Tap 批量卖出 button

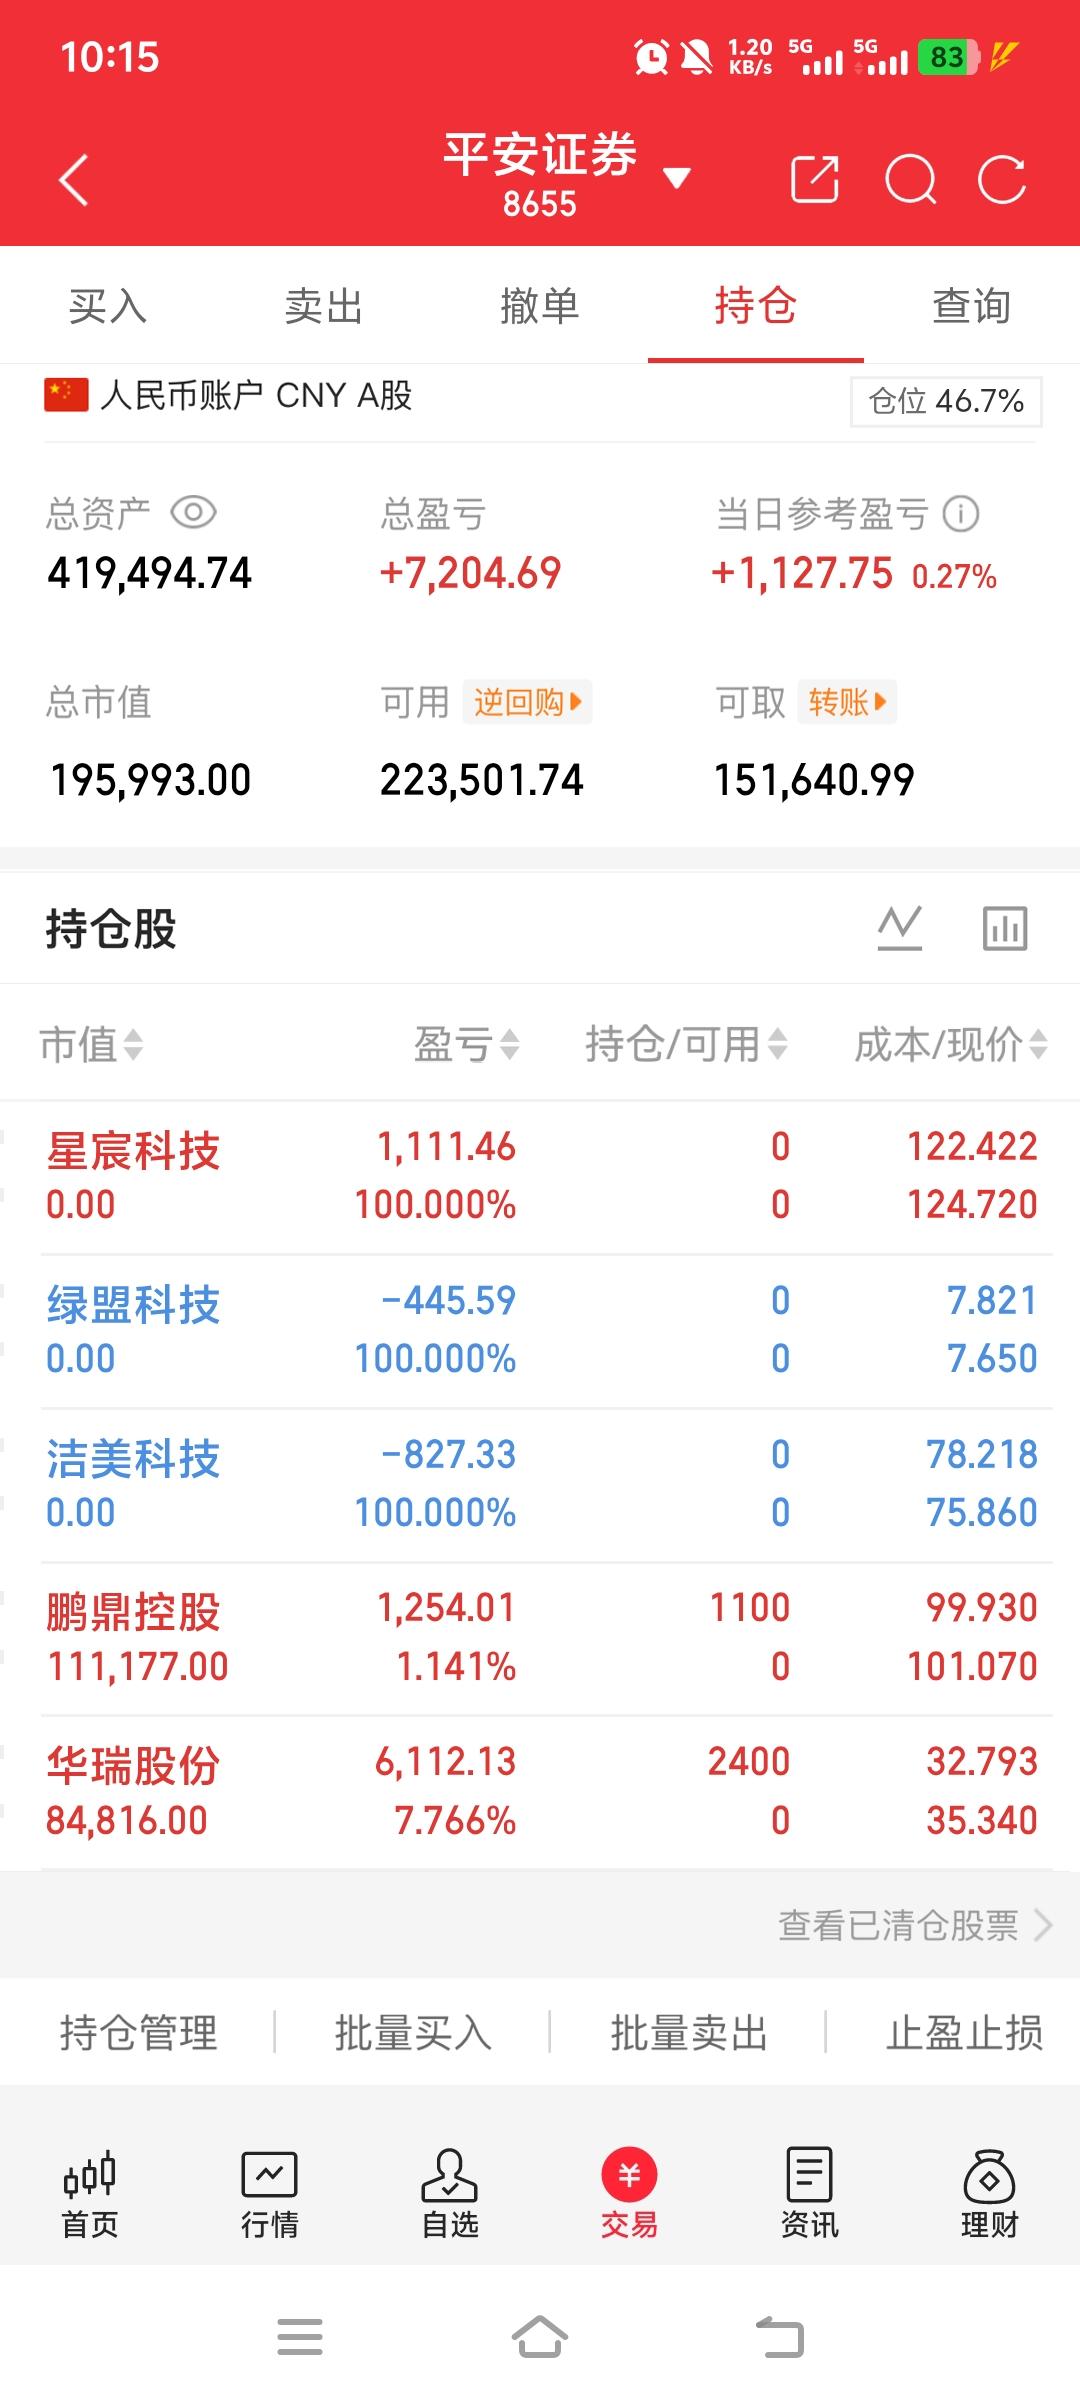pos(689,2032)
